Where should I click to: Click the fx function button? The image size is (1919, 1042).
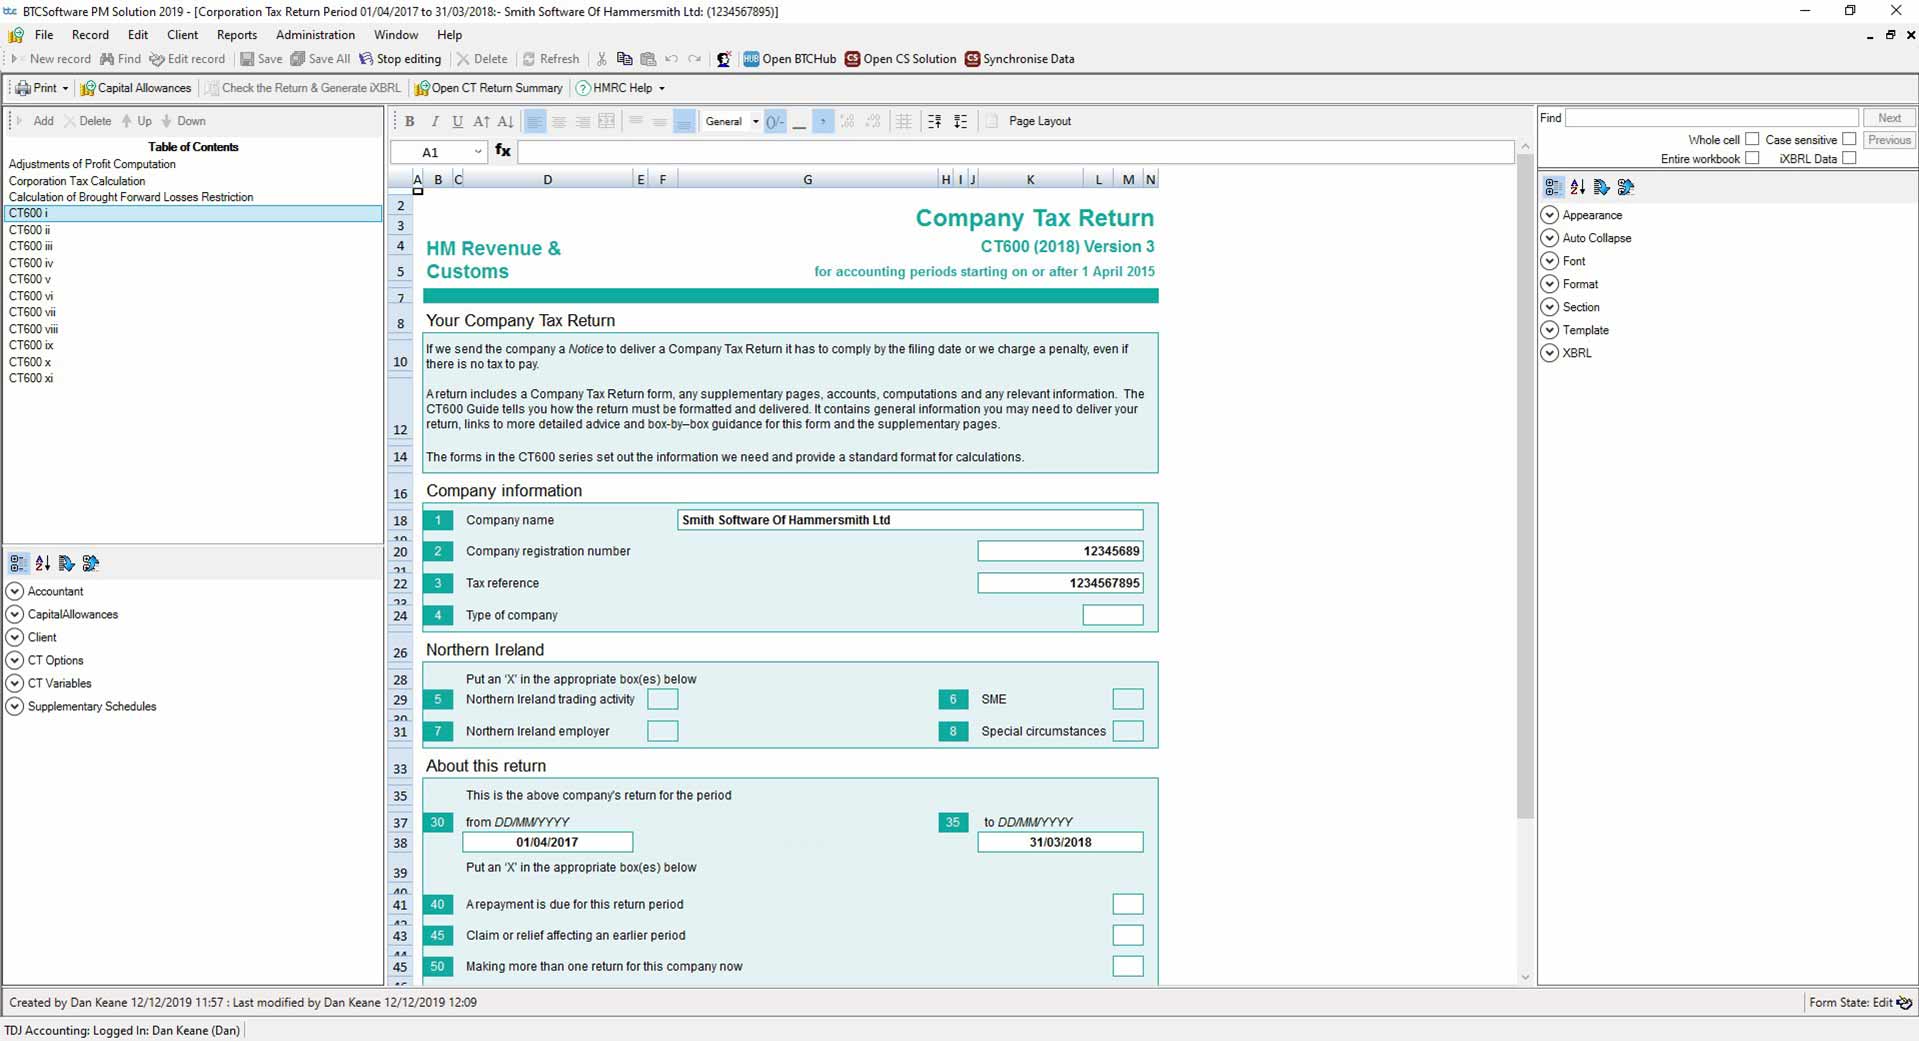[x=503, y=151]
